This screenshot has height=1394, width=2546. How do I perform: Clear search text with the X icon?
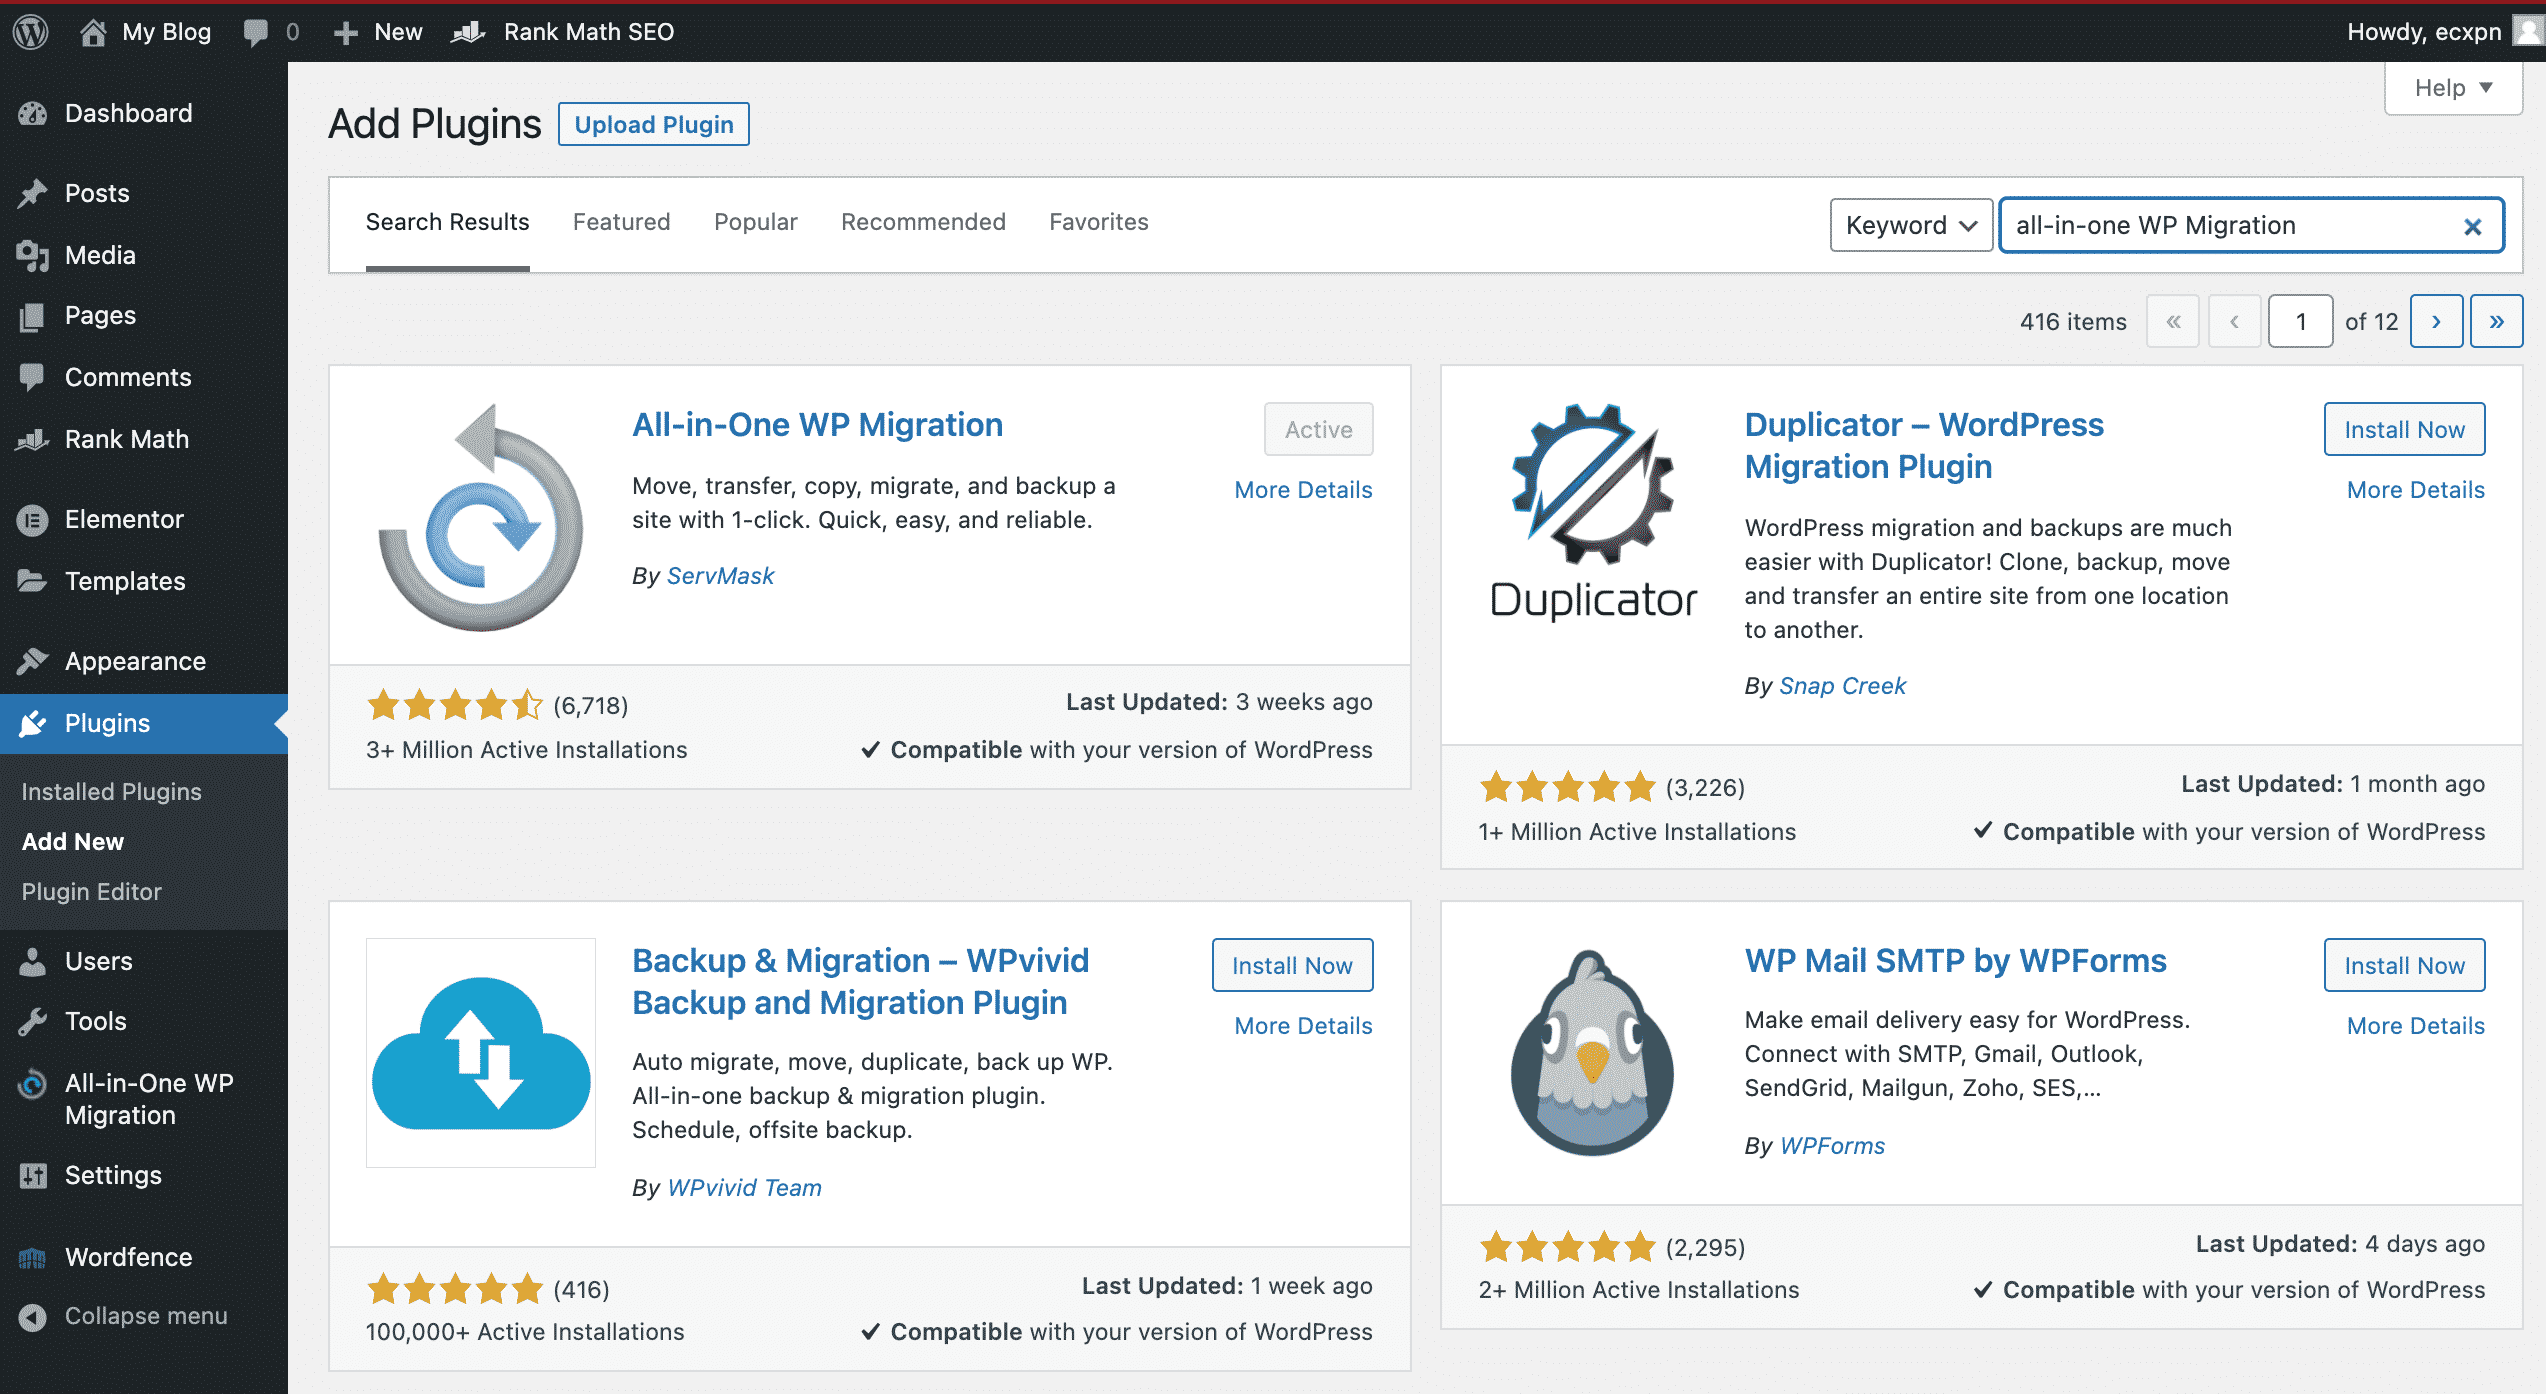click(2473, 226)
